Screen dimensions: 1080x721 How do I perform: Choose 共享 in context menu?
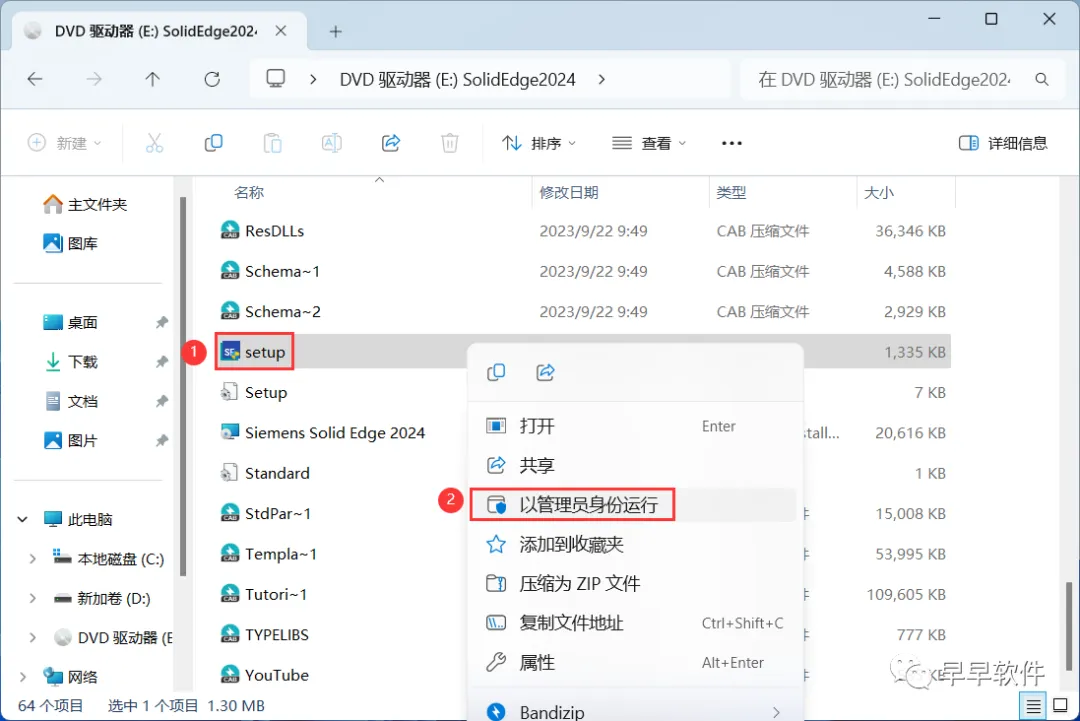point(635,466)
